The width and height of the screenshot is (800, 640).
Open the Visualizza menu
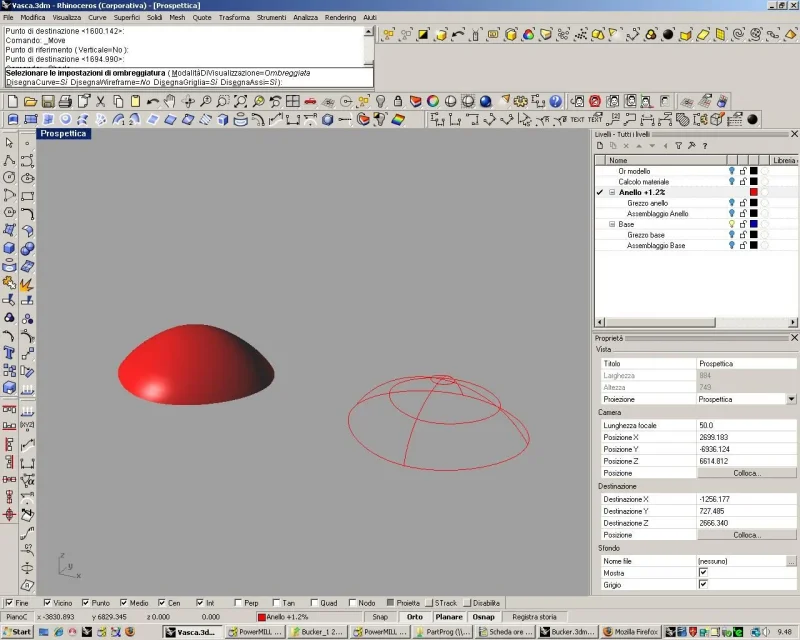67,17
